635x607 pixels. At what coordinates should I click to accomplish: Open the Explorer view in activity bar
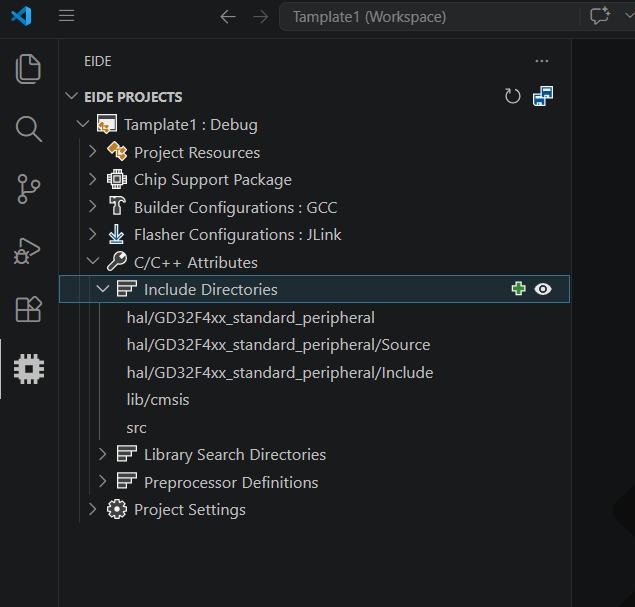28,69
